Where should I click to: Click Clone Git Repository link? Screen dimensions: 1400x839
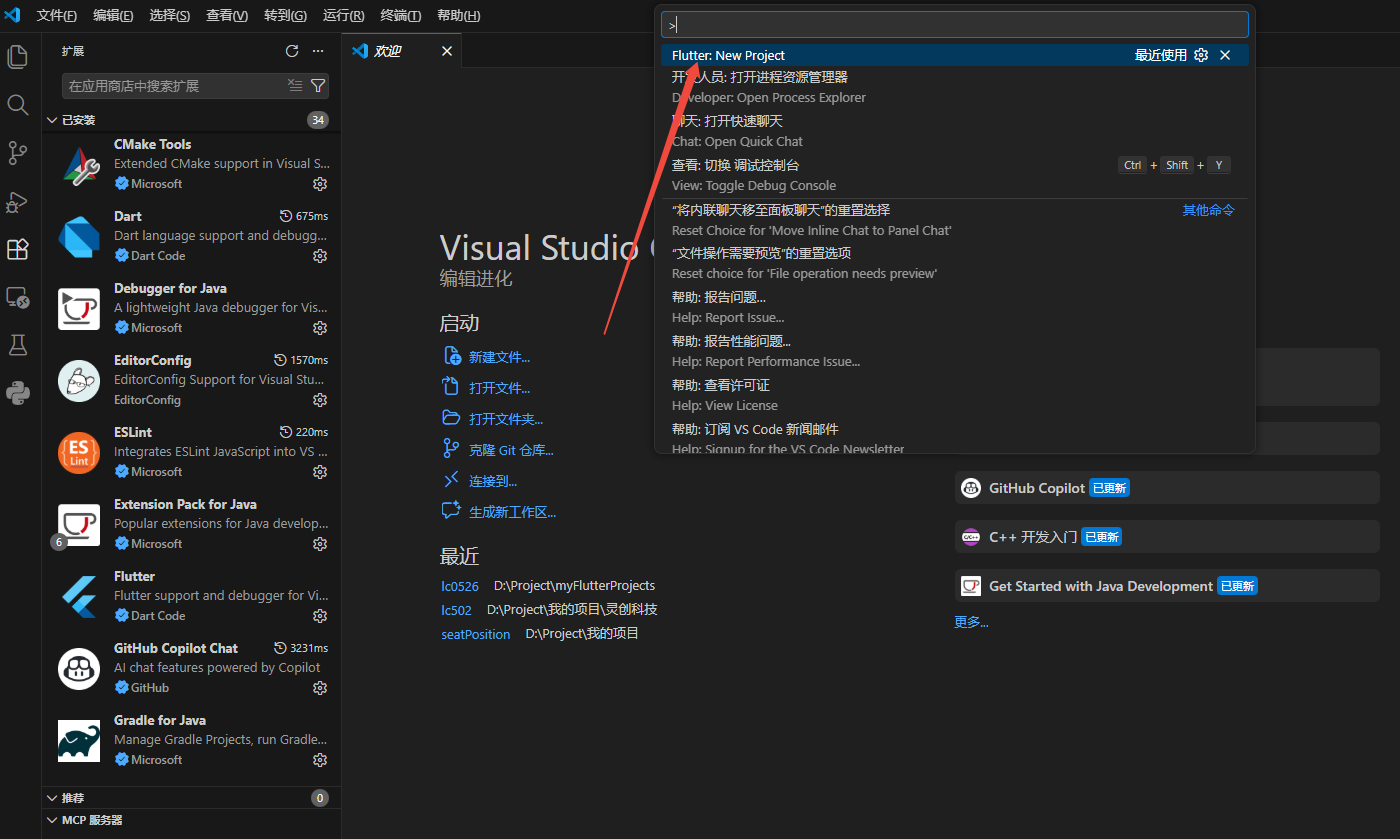point(498,450)
